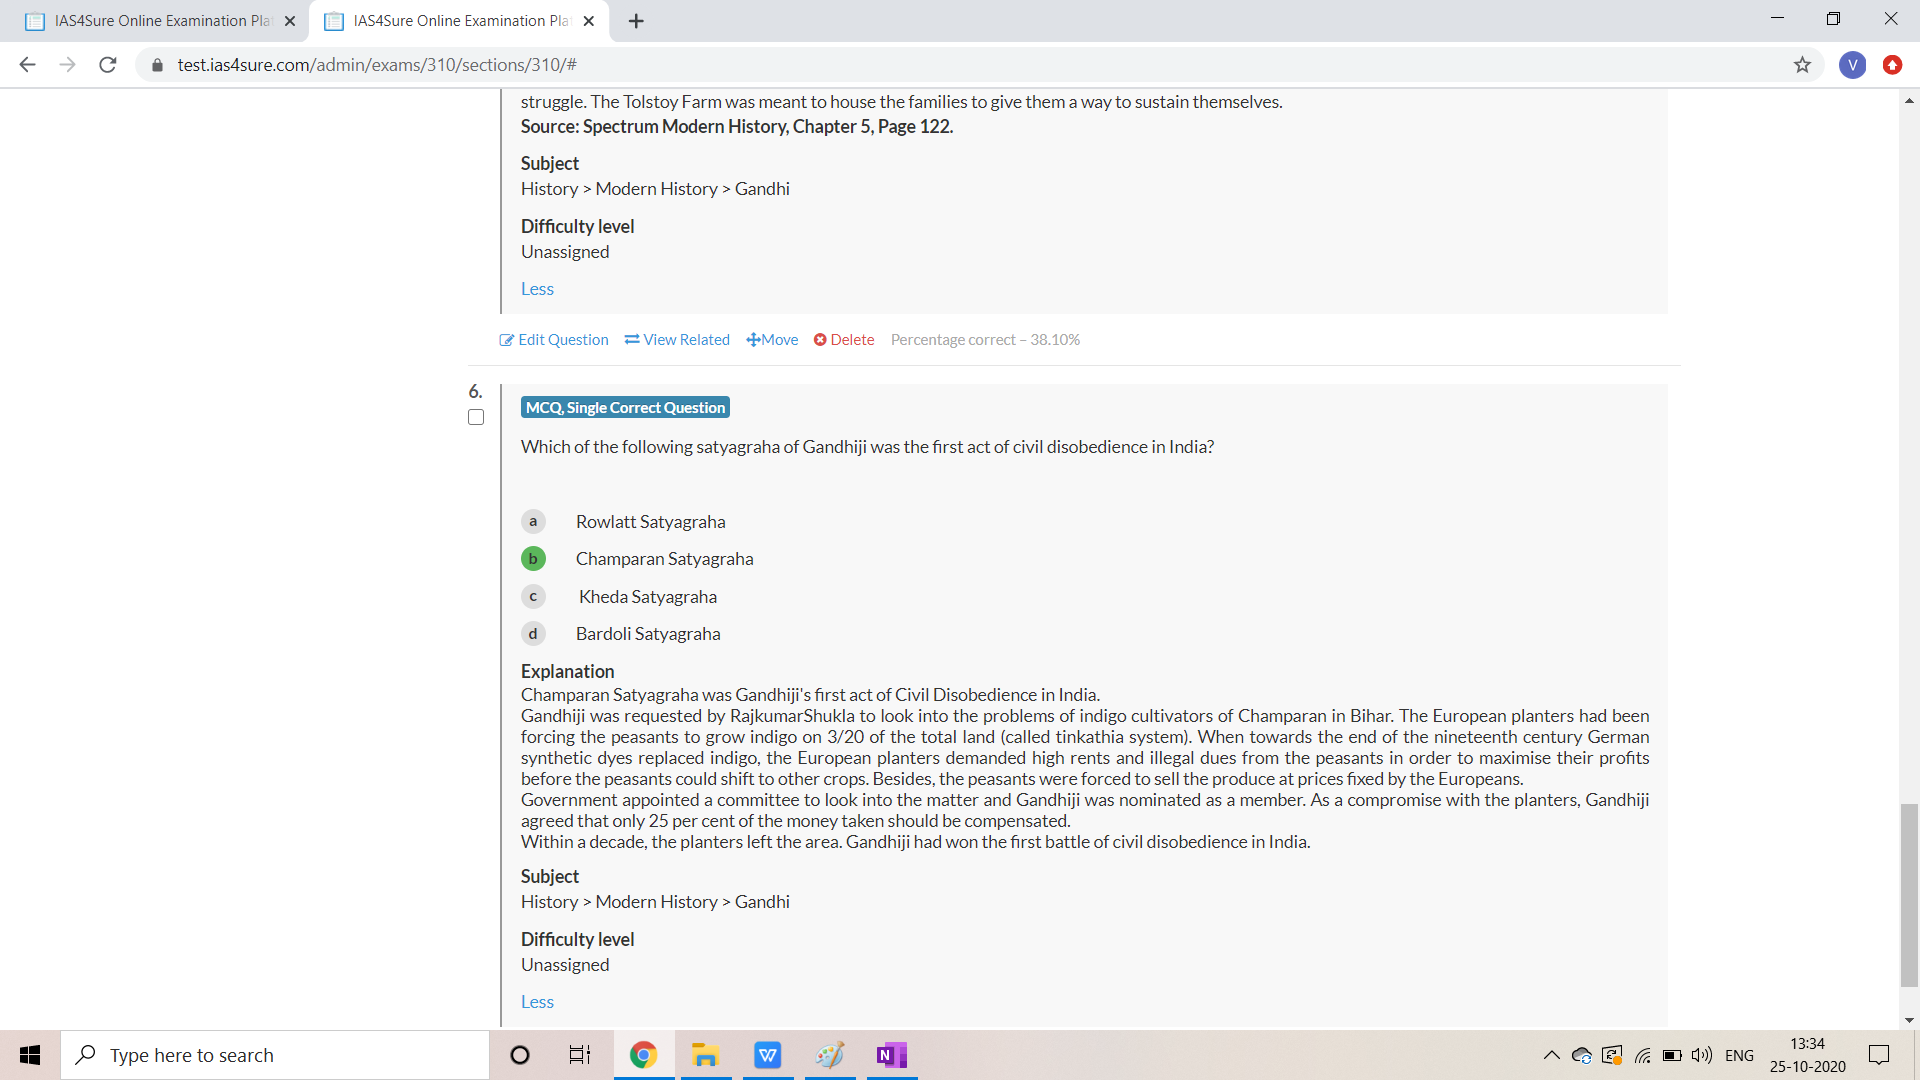
Task: Open OneNote from the taskbar
Action: (x=891, y=1055)
